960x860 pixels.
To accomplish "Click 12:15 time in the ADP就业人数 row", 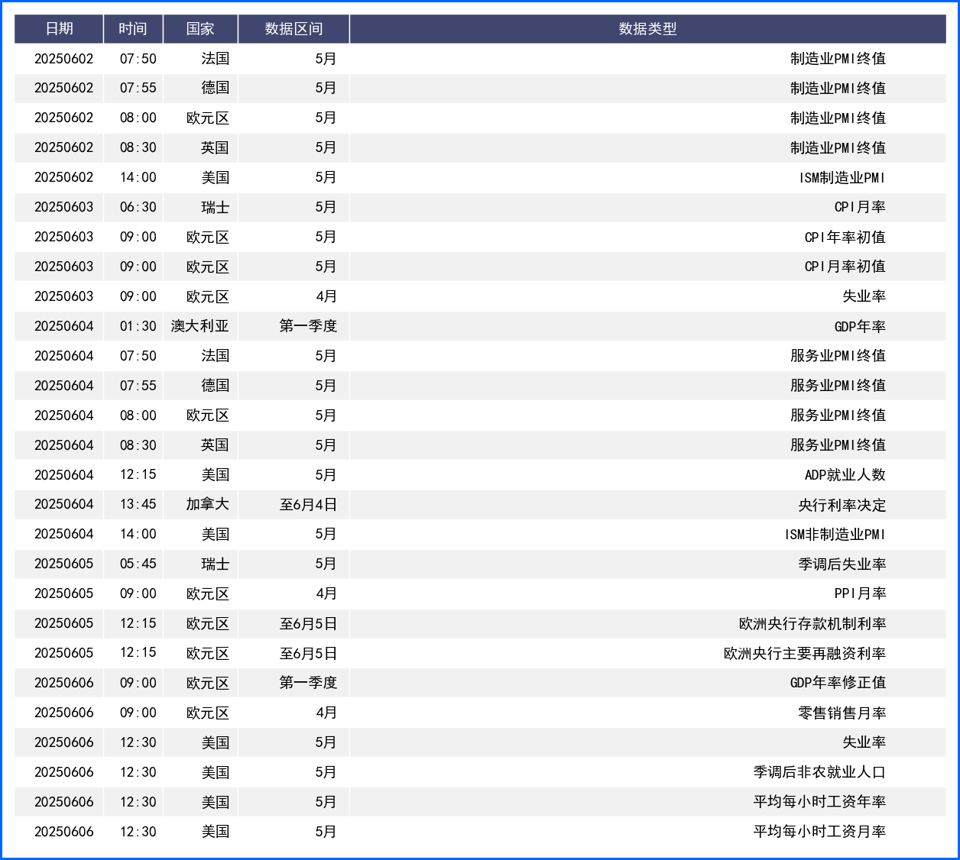I will tap(138, 474).
